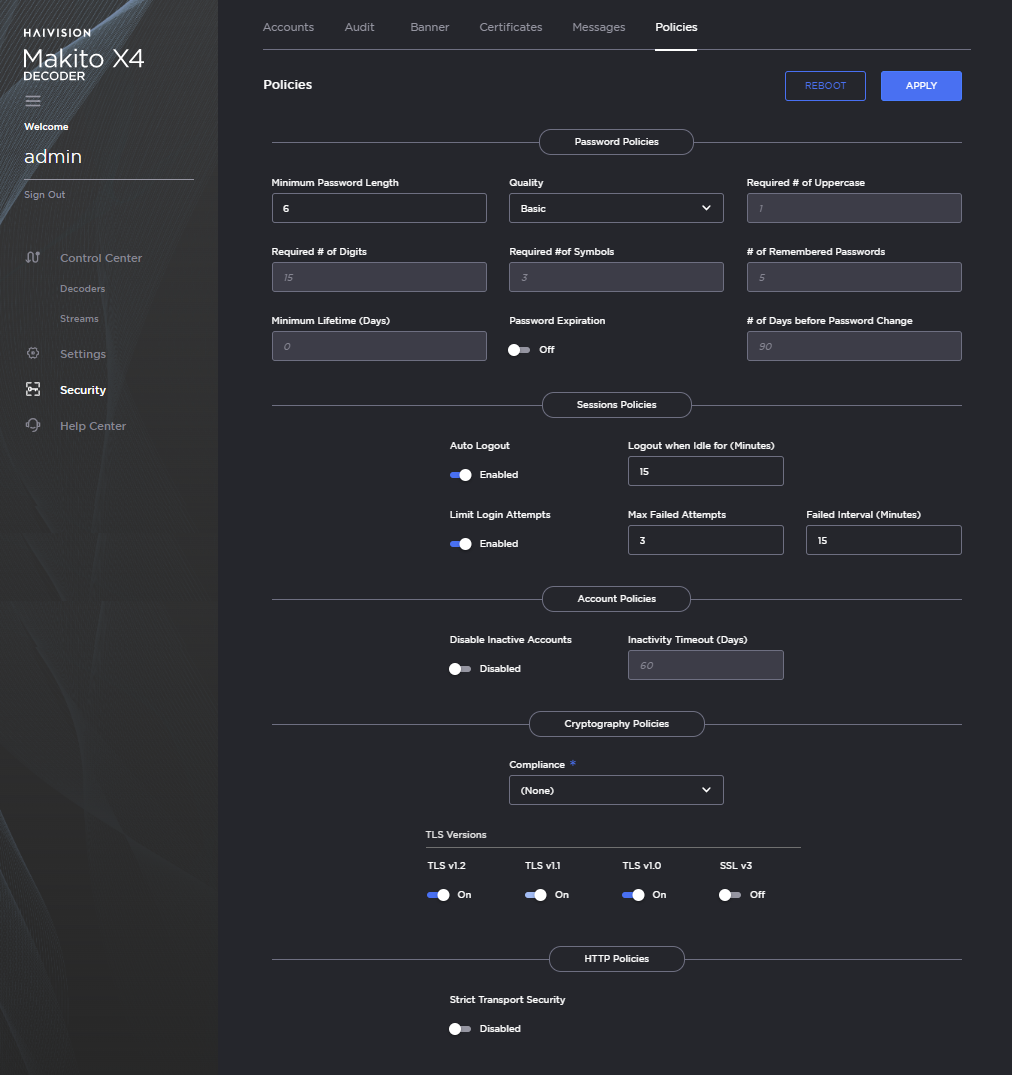Open the Quality dropdown set to Basic

tap(616, 208)
